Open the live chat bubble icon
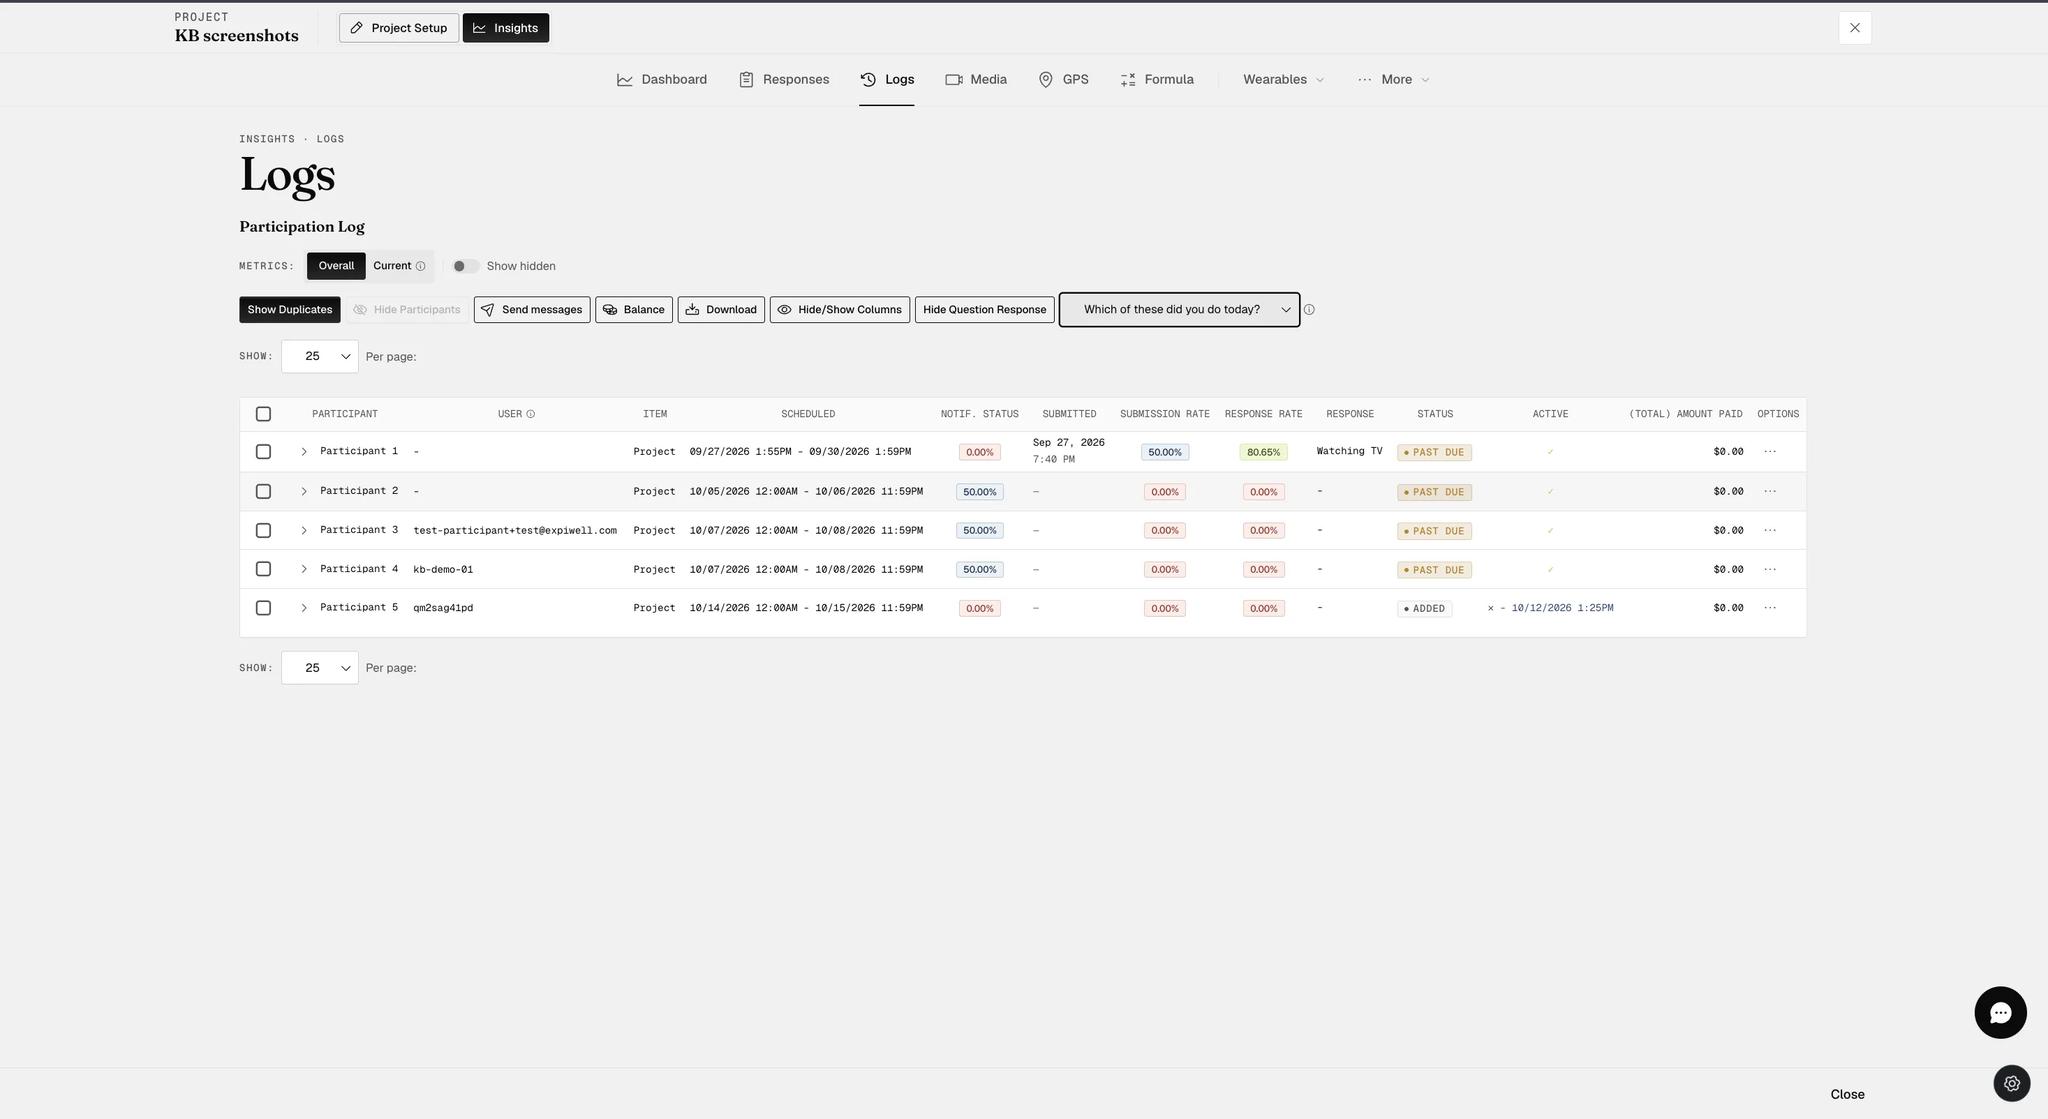Viewport: 2048px width, 1119px height. click(2000, 1013)
